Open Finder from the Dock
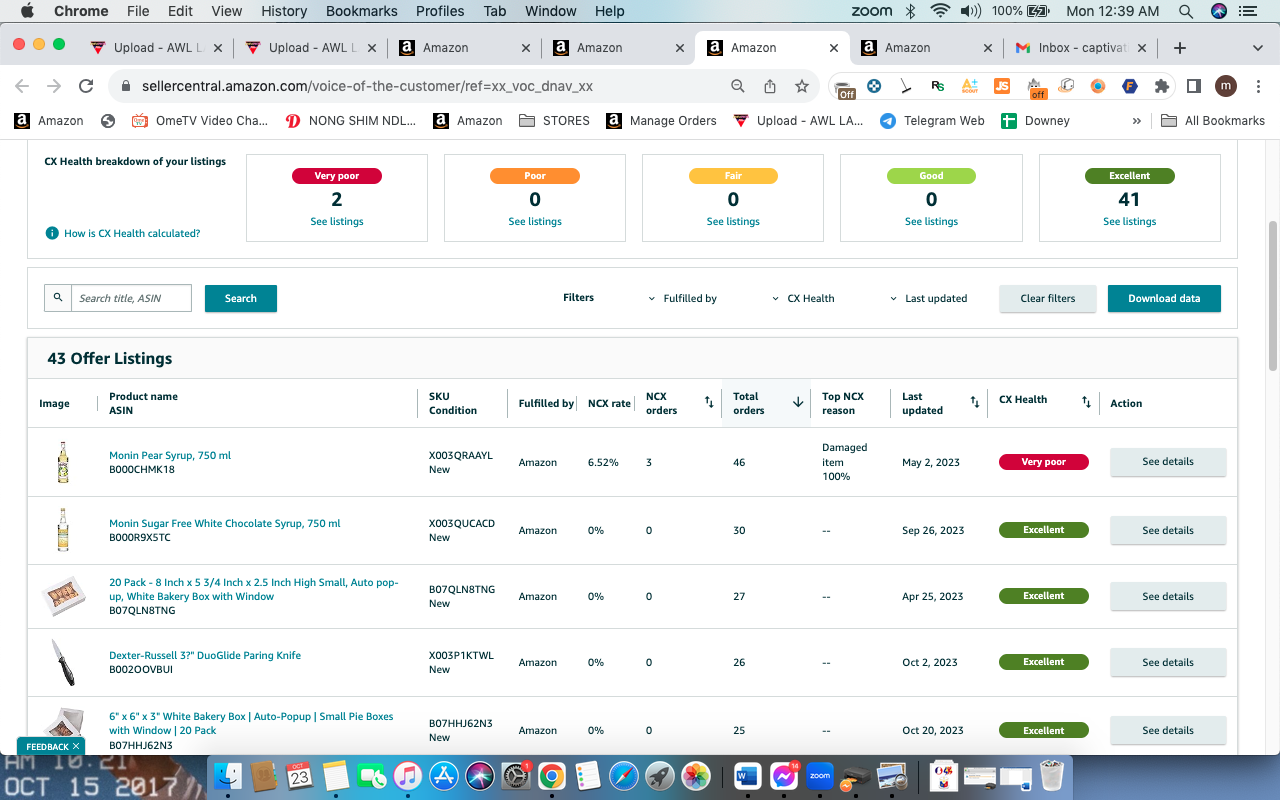 (230, 775)
